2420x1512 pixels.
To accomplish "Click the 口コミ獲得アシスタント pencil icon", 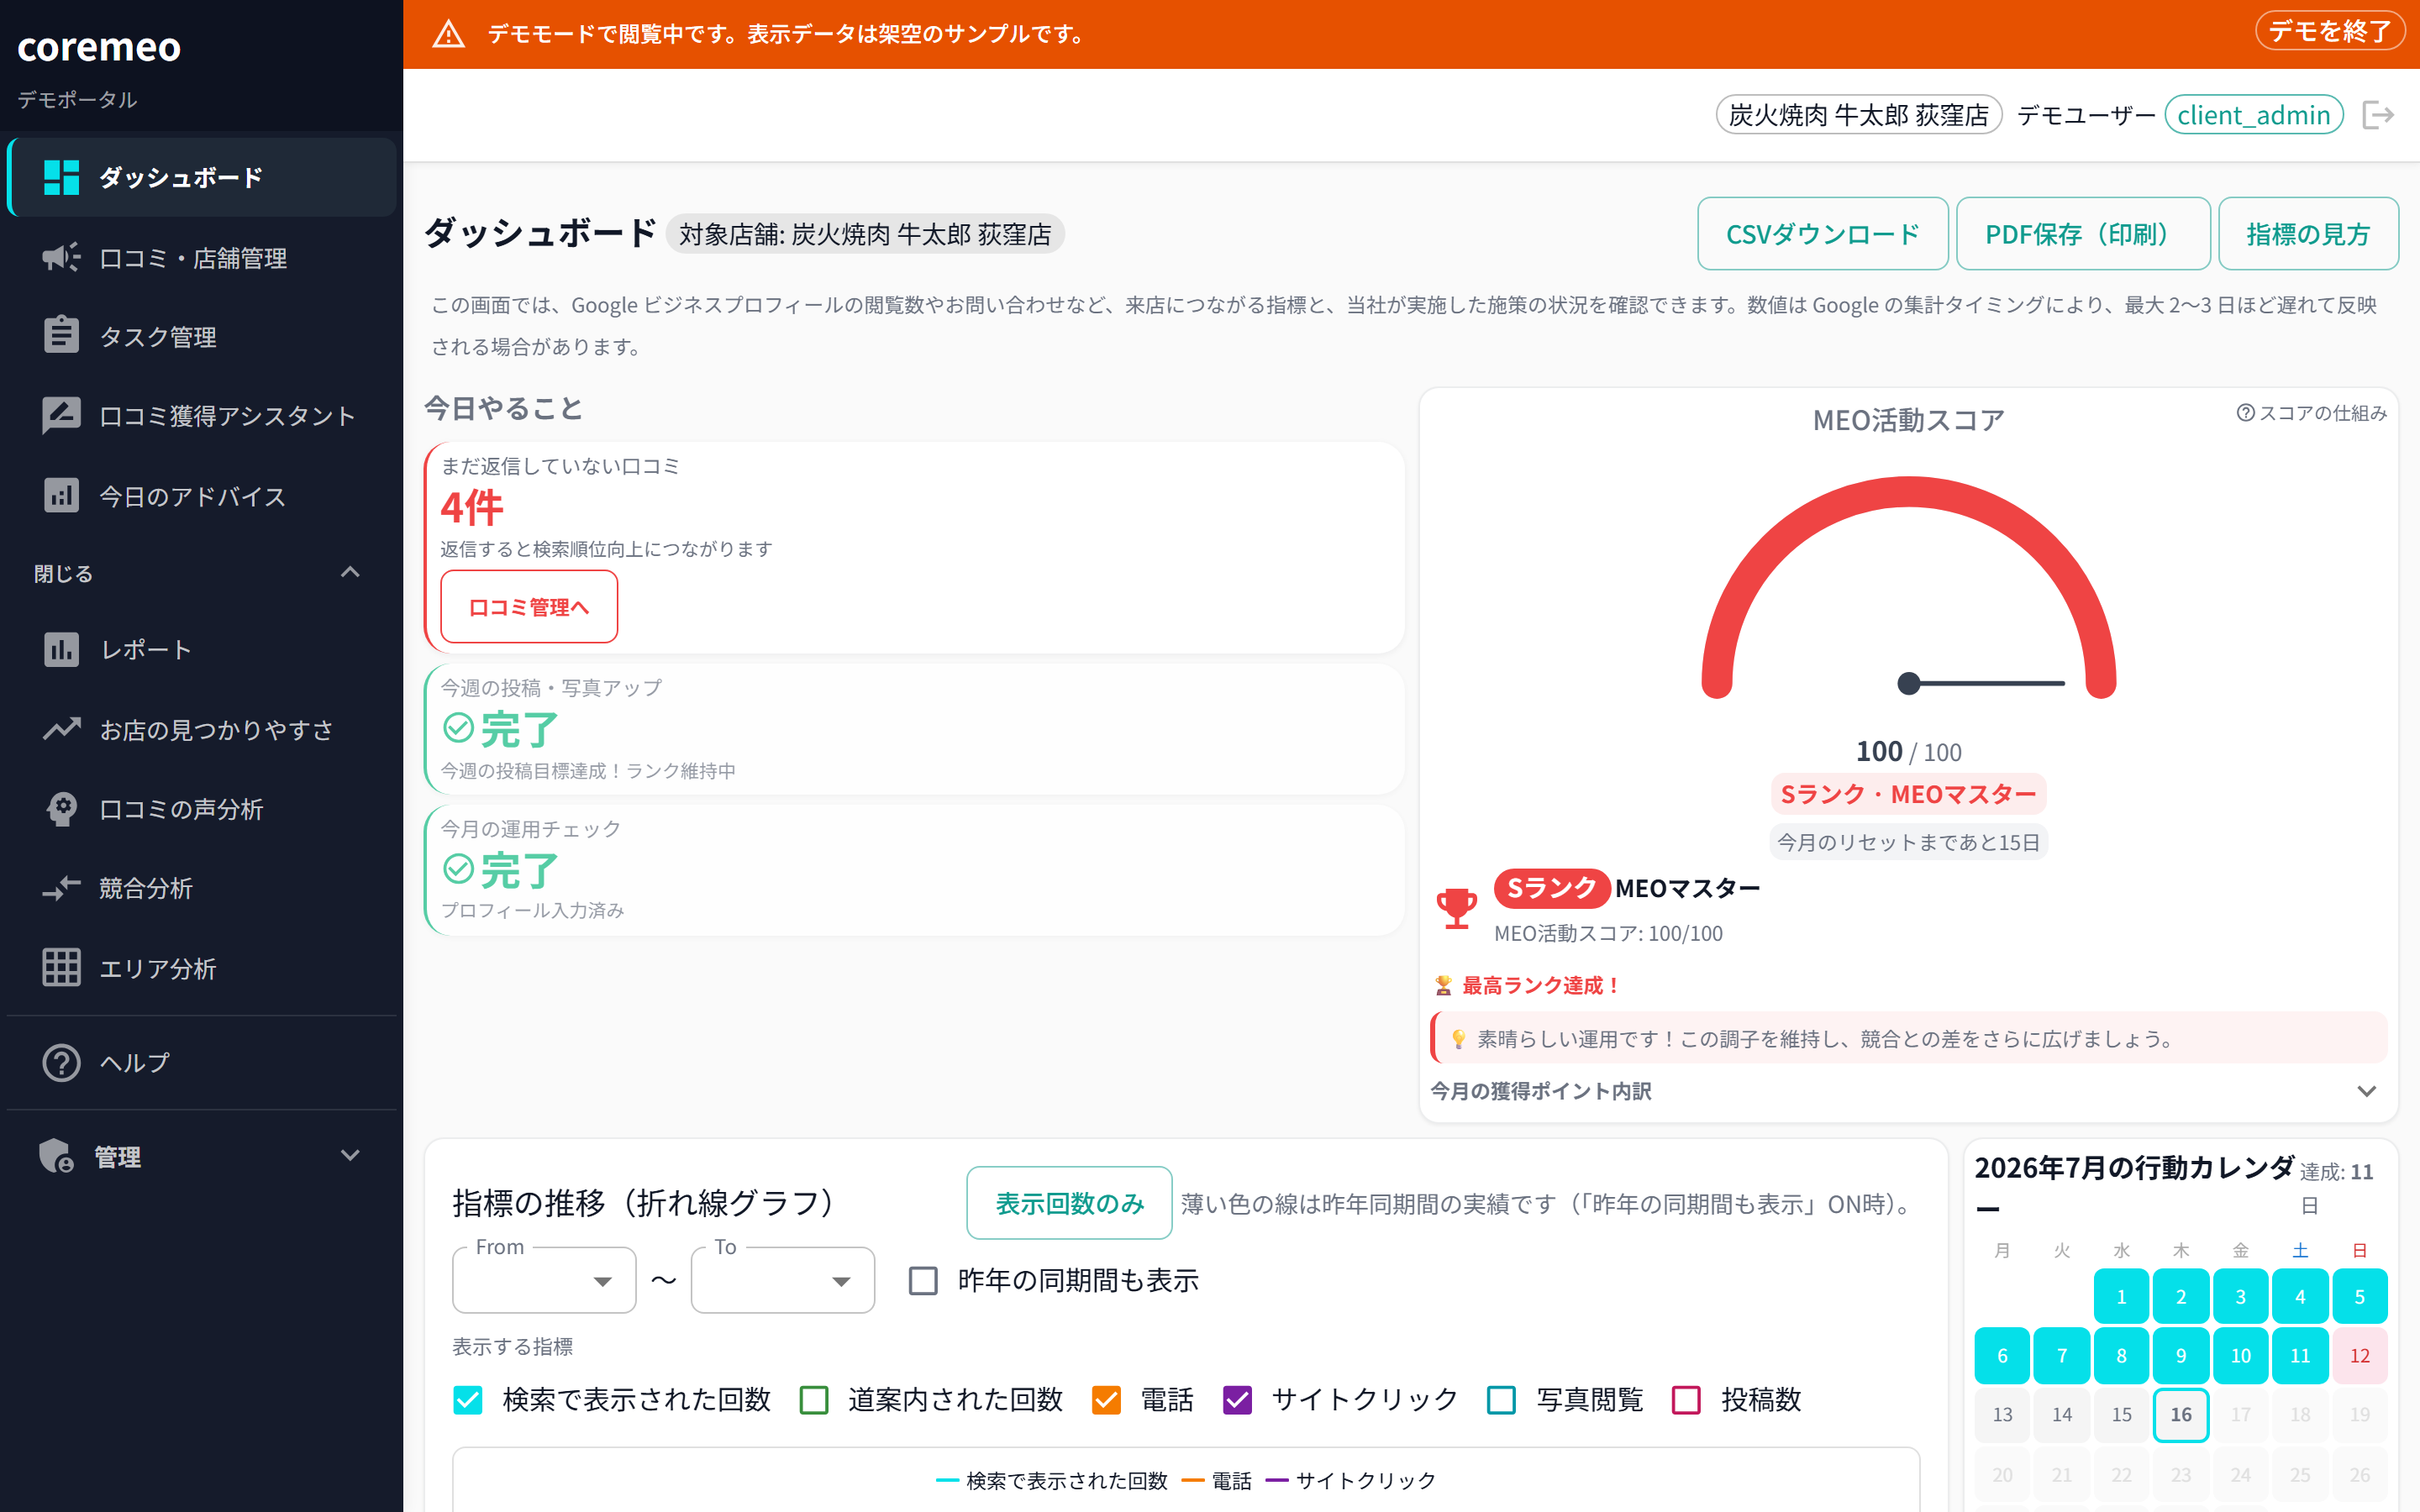I will tap(61, 415).
